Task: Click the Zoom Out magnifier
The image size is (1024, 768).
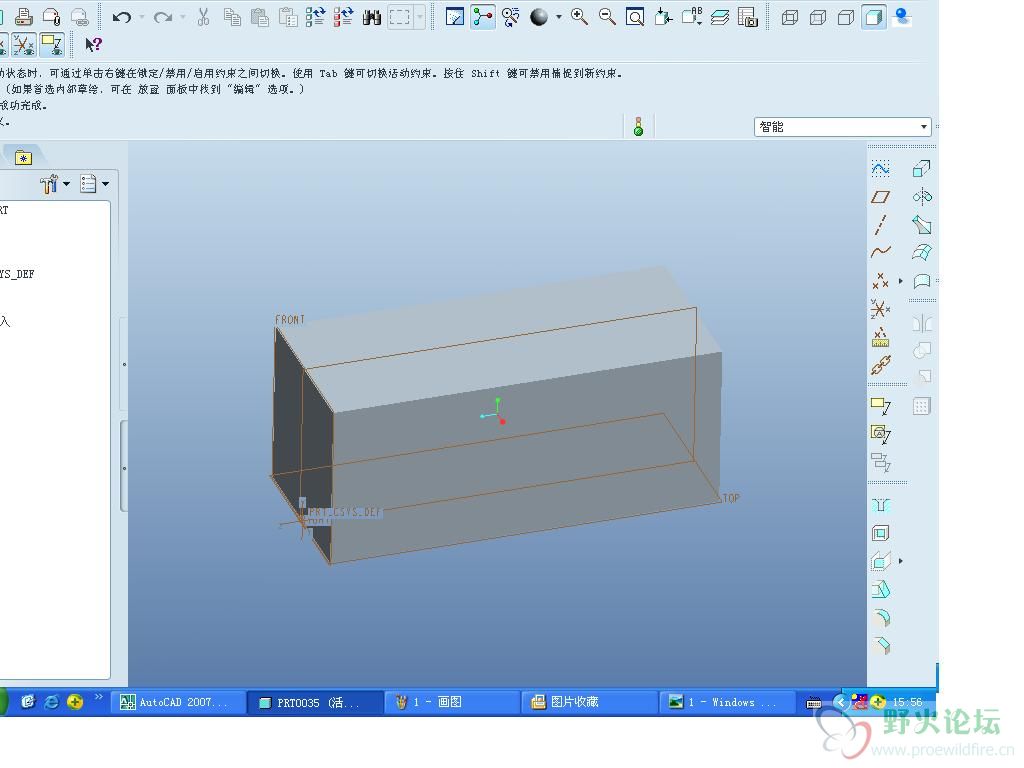Action: (607, 17)
